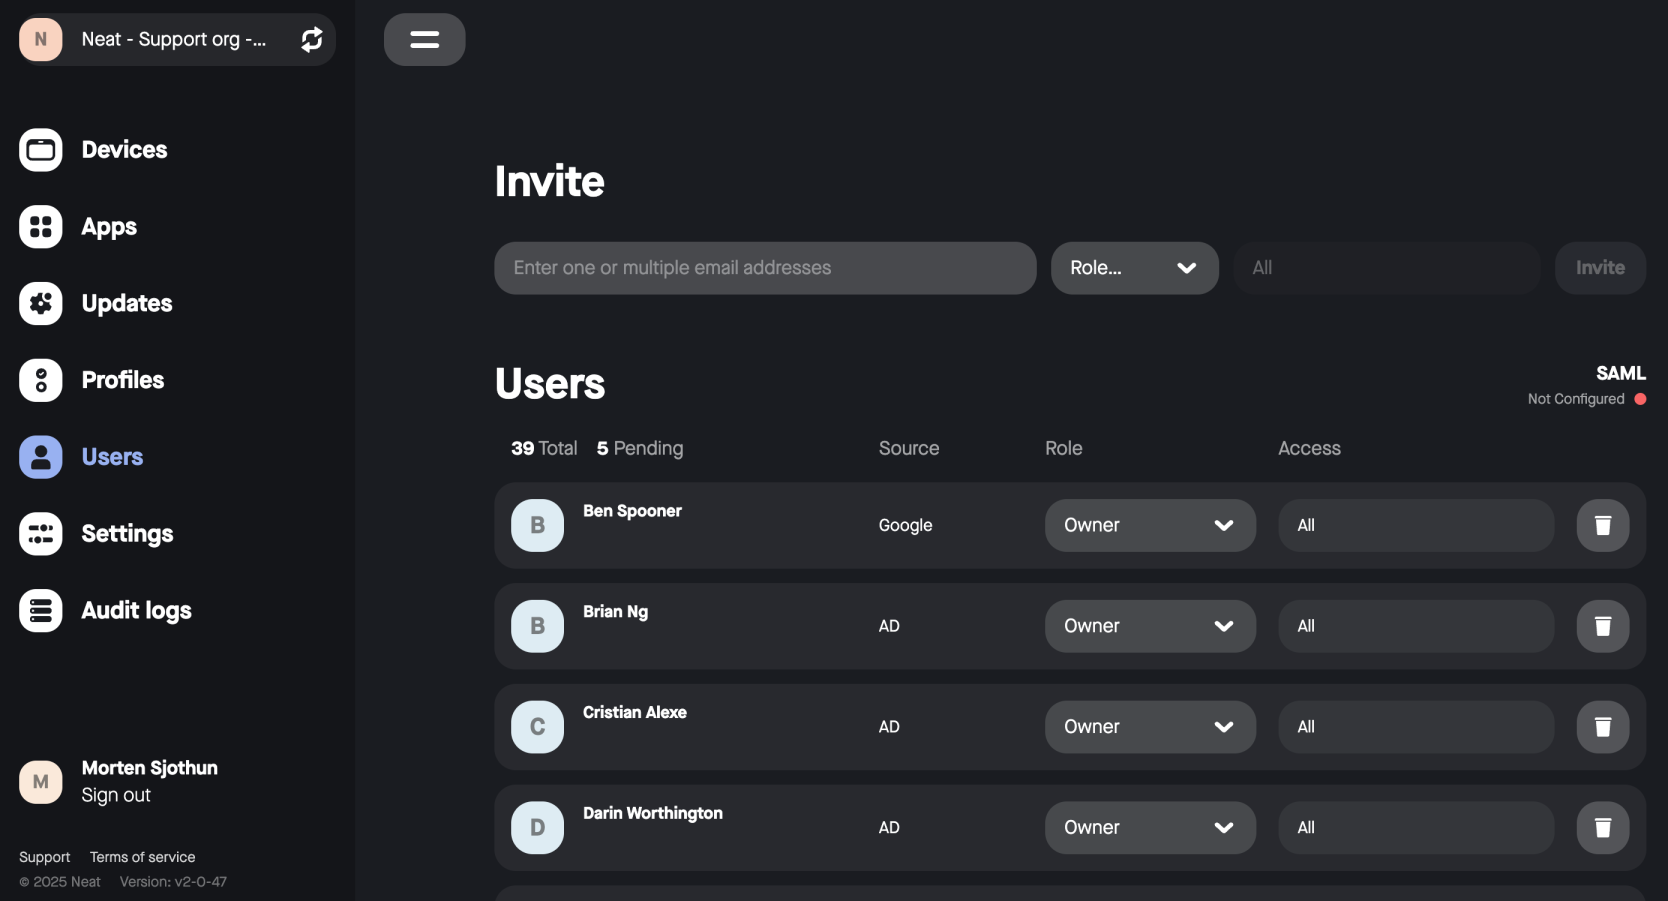Select the Apps icon in the sidebar
The image size is (1668, 901).
pyautogui.click(x=40, y=226)
